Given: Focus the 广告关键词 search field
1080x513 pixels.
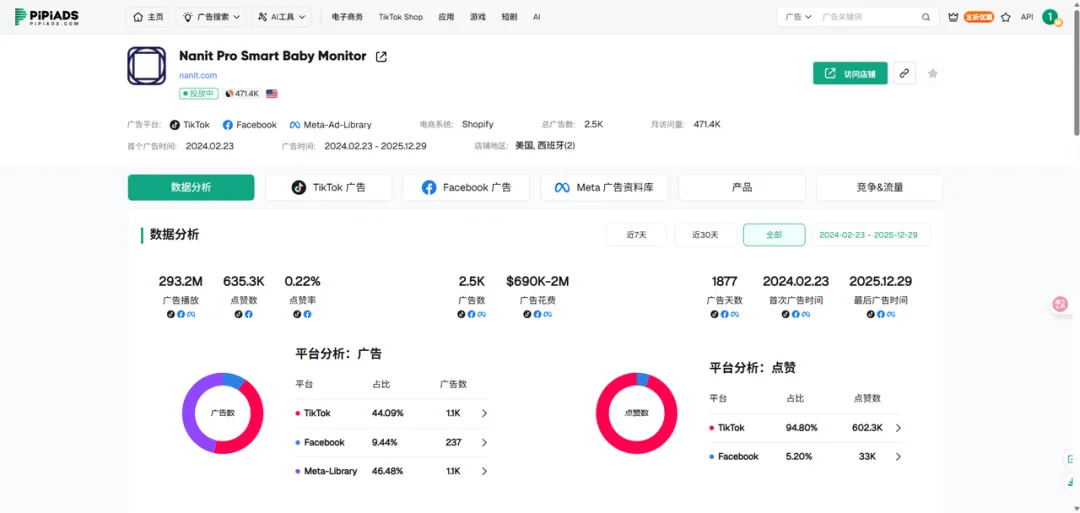Looking at the screenshot, I should [x=868, y=17].
